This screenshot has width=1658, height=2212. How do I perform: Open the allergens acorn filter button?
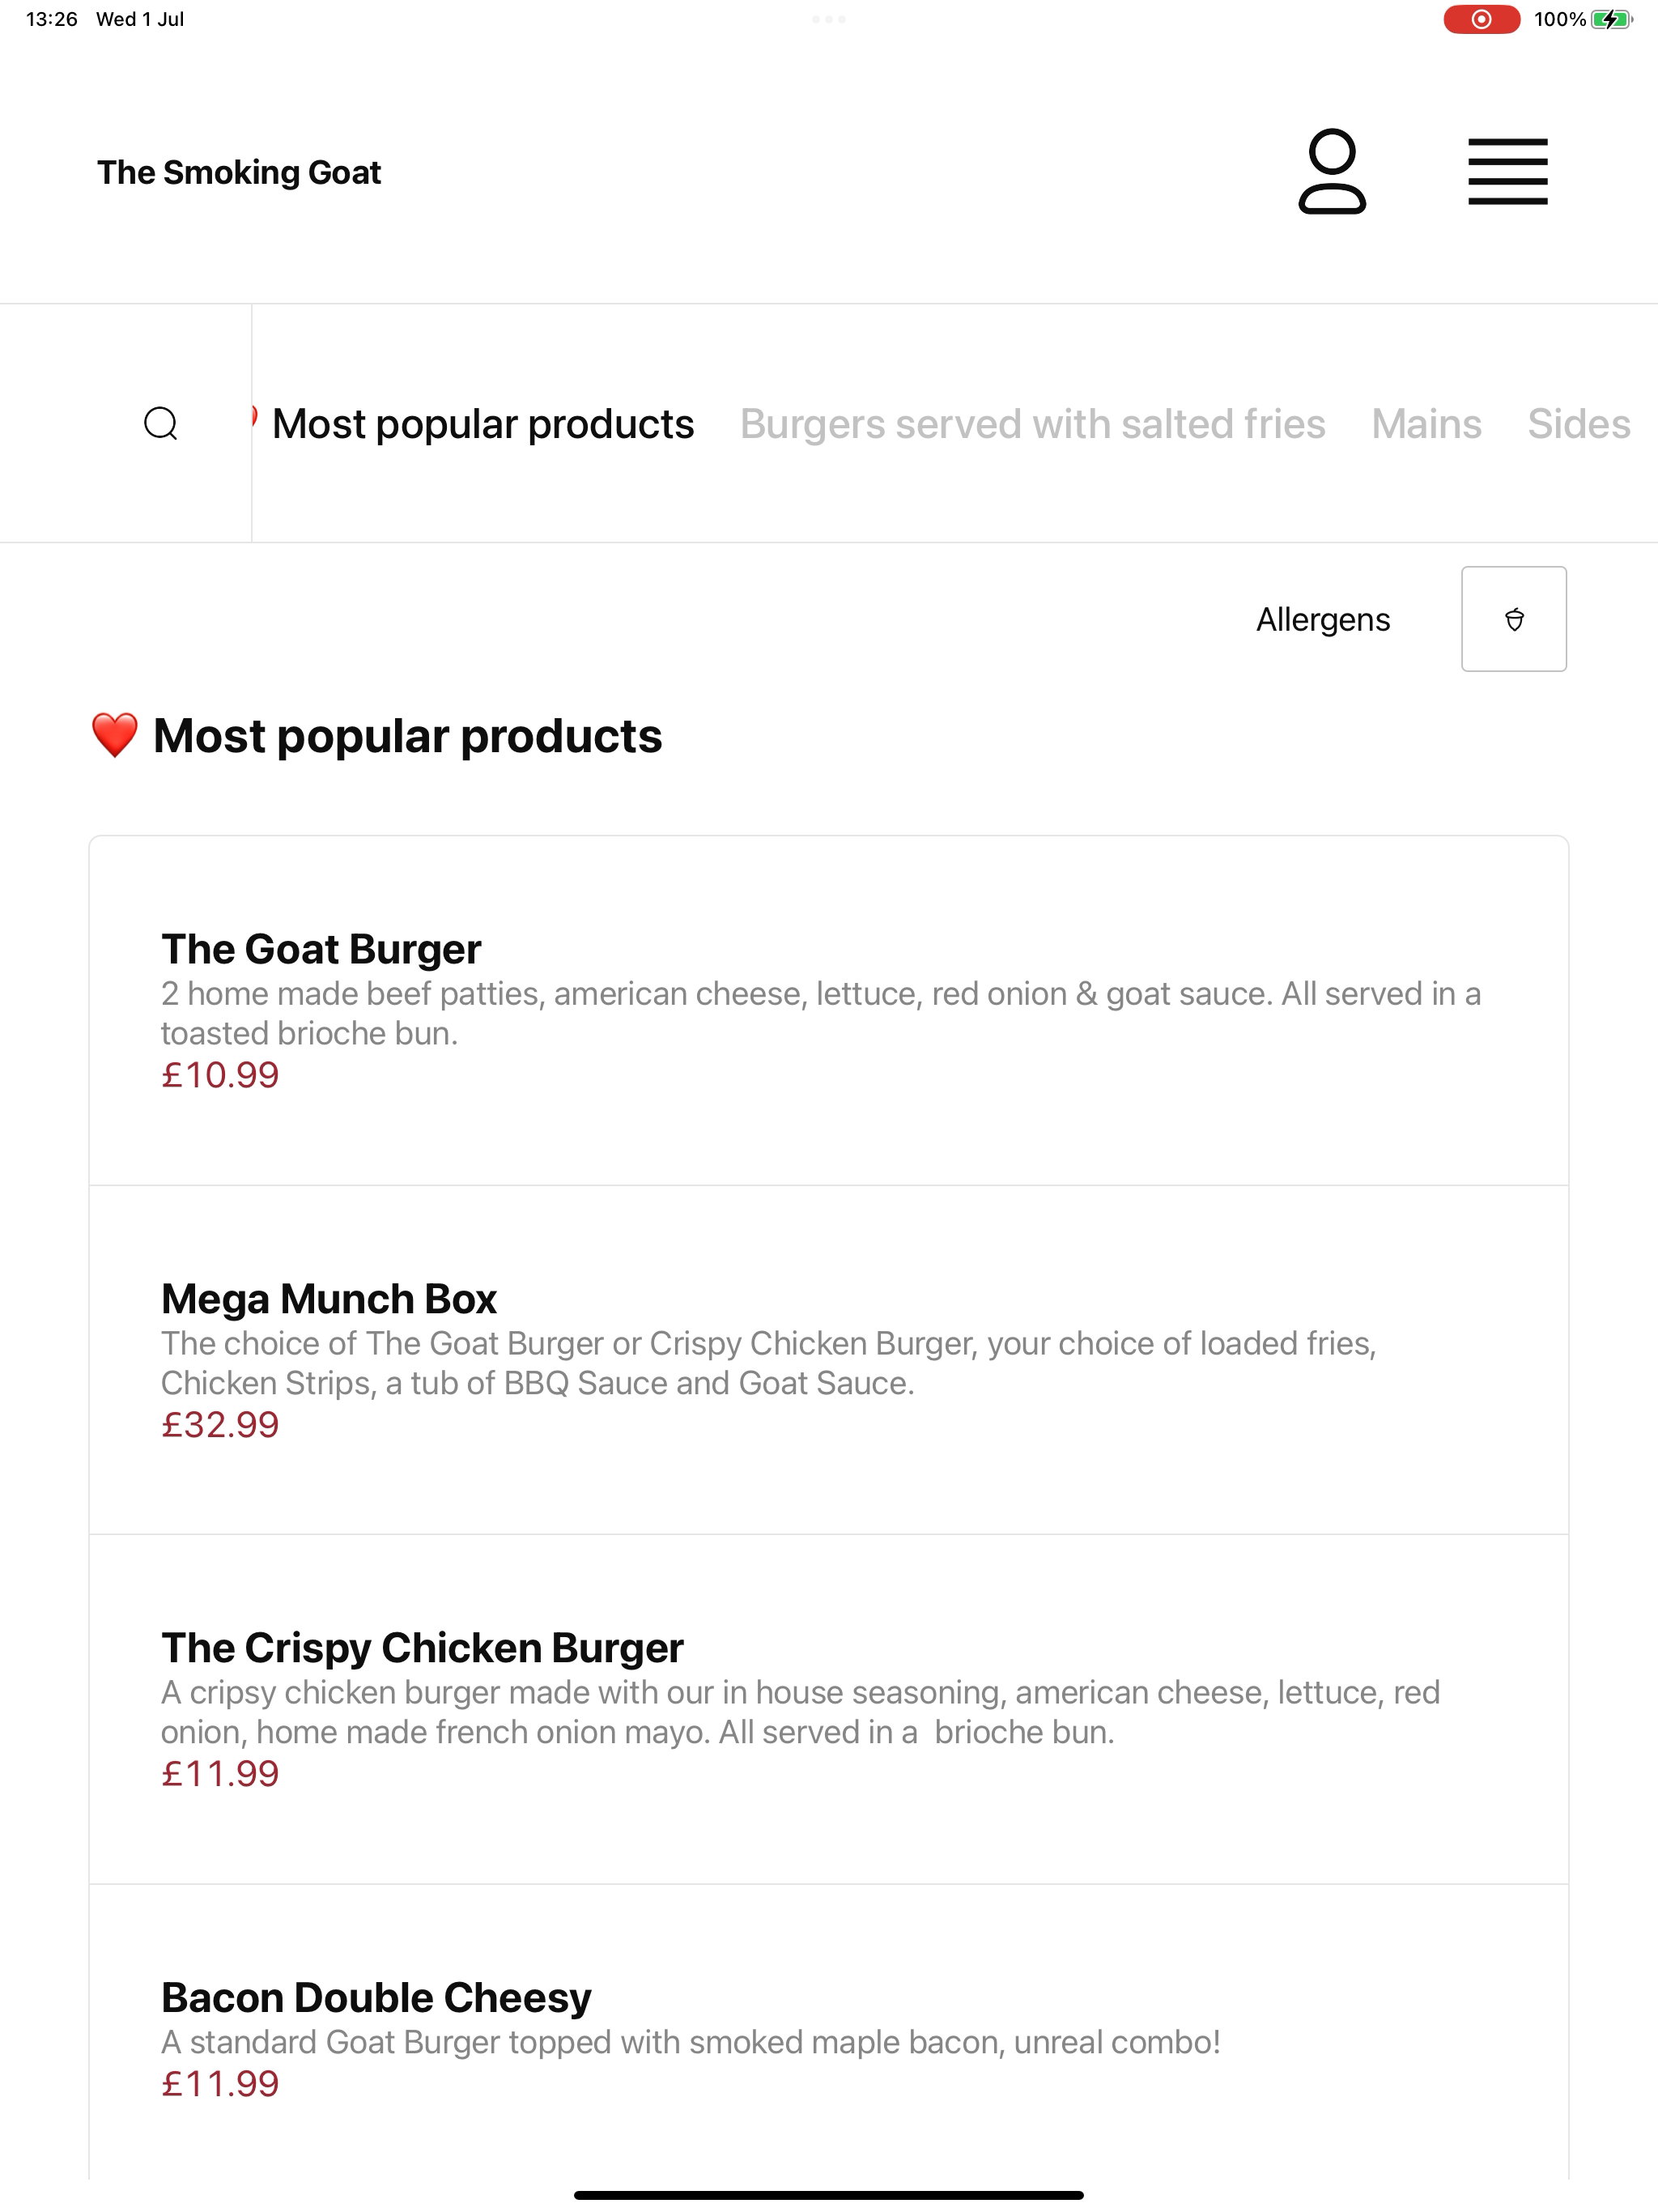1514,619
